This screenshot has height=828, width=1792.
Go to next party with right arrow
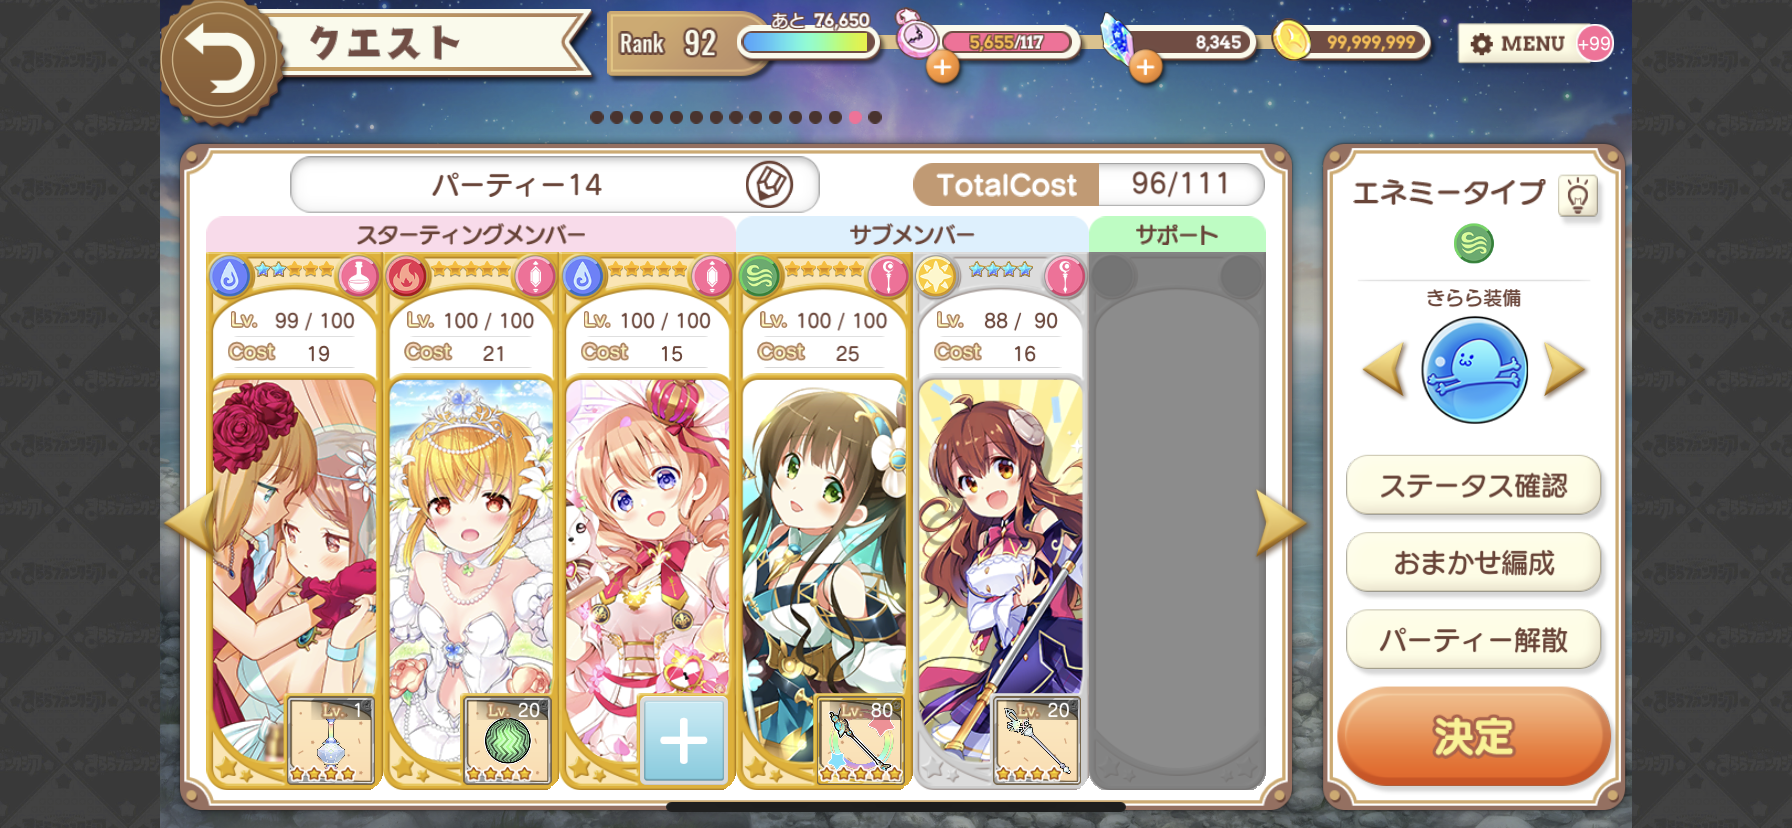point(1281,522)
